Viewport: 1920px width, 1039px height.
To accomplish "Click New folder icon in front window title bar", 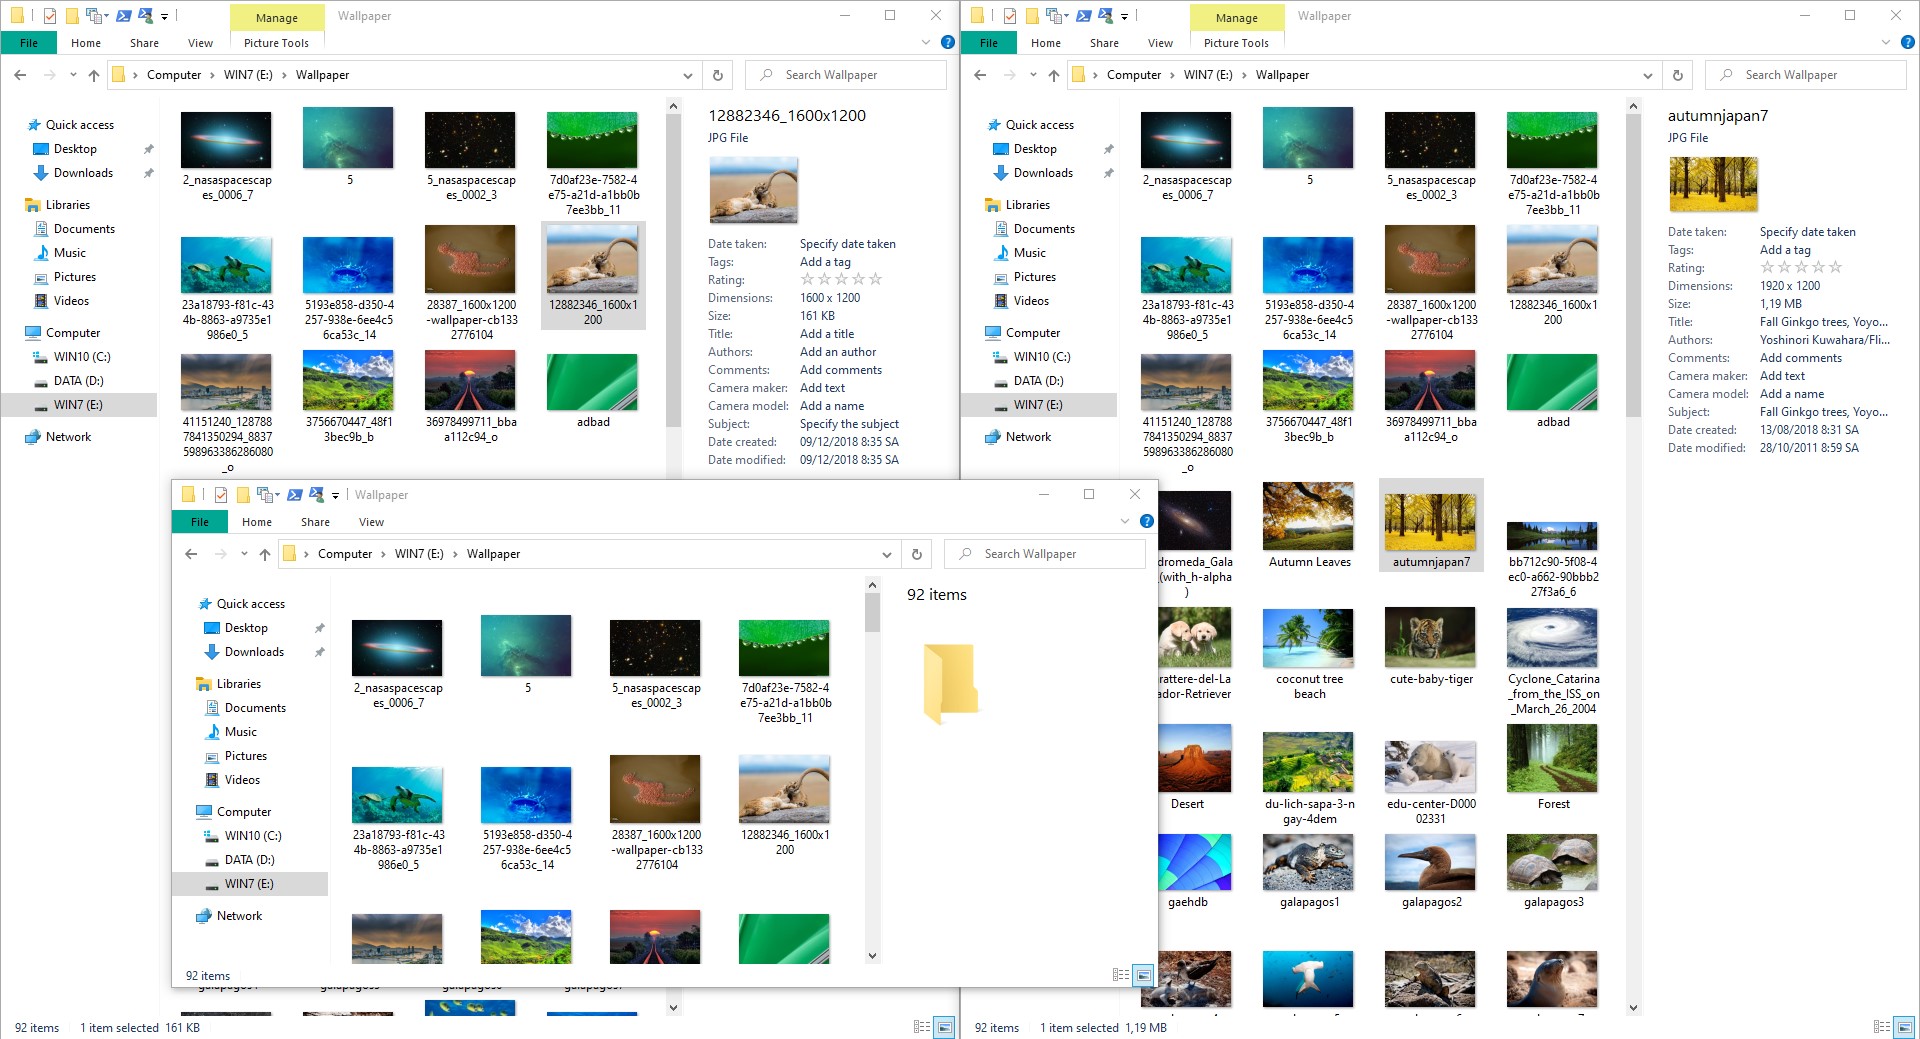I will click(x=243, y=495).
